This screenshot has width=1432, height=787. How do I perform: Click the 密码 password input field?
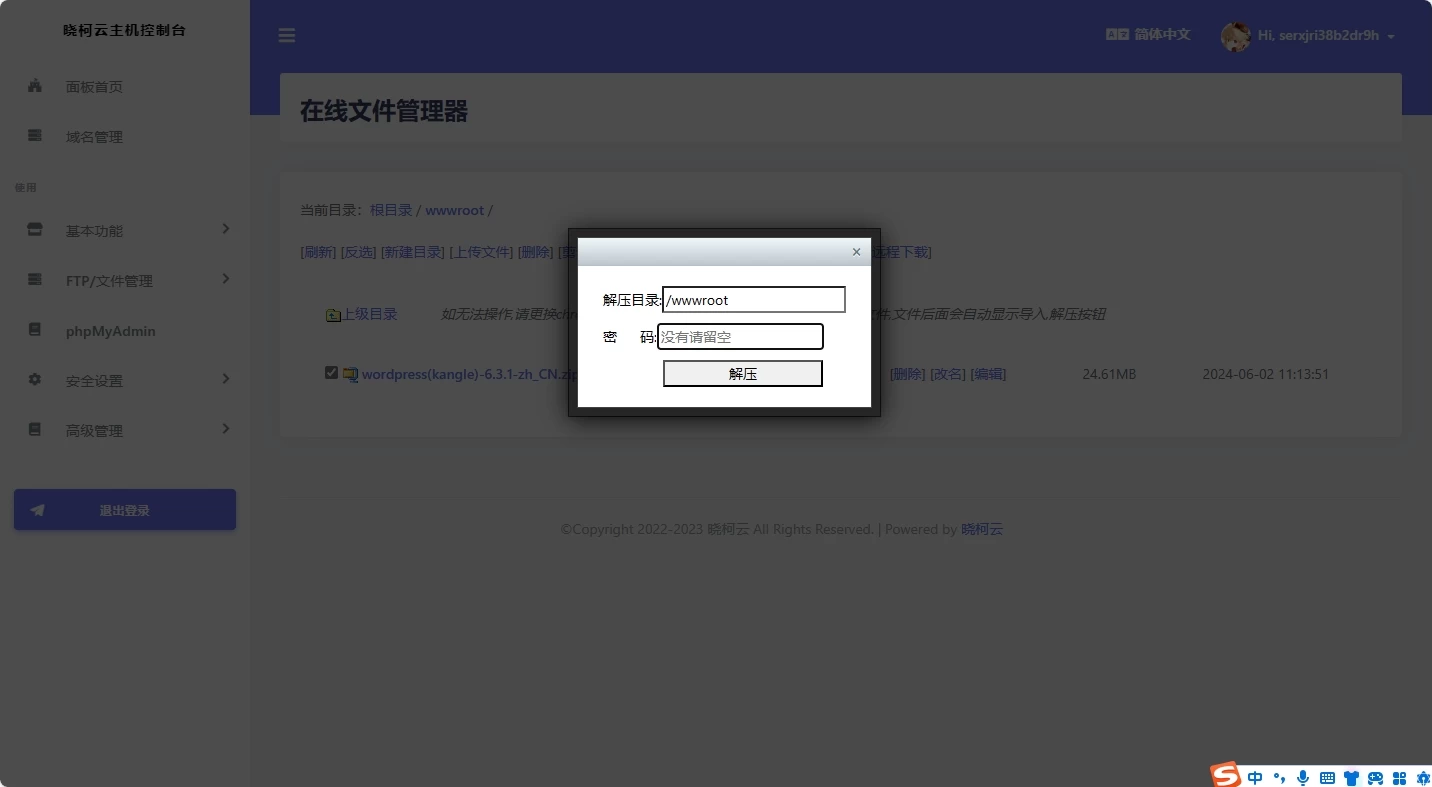click(x=740, y=337)
